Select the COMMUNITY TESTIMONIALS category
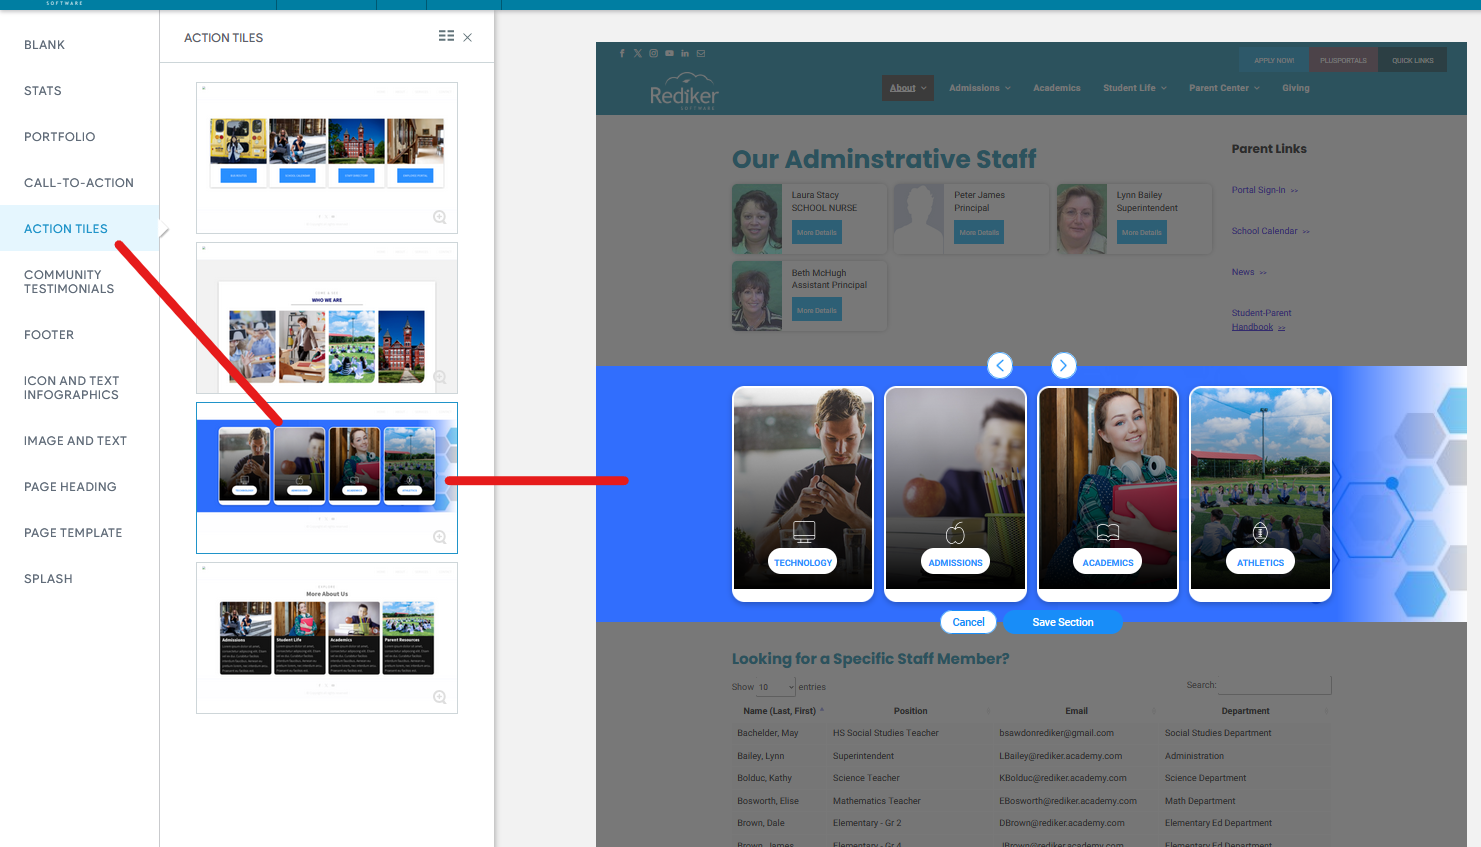The height and width of the screenshot is (847, 1481). [69, 282]
